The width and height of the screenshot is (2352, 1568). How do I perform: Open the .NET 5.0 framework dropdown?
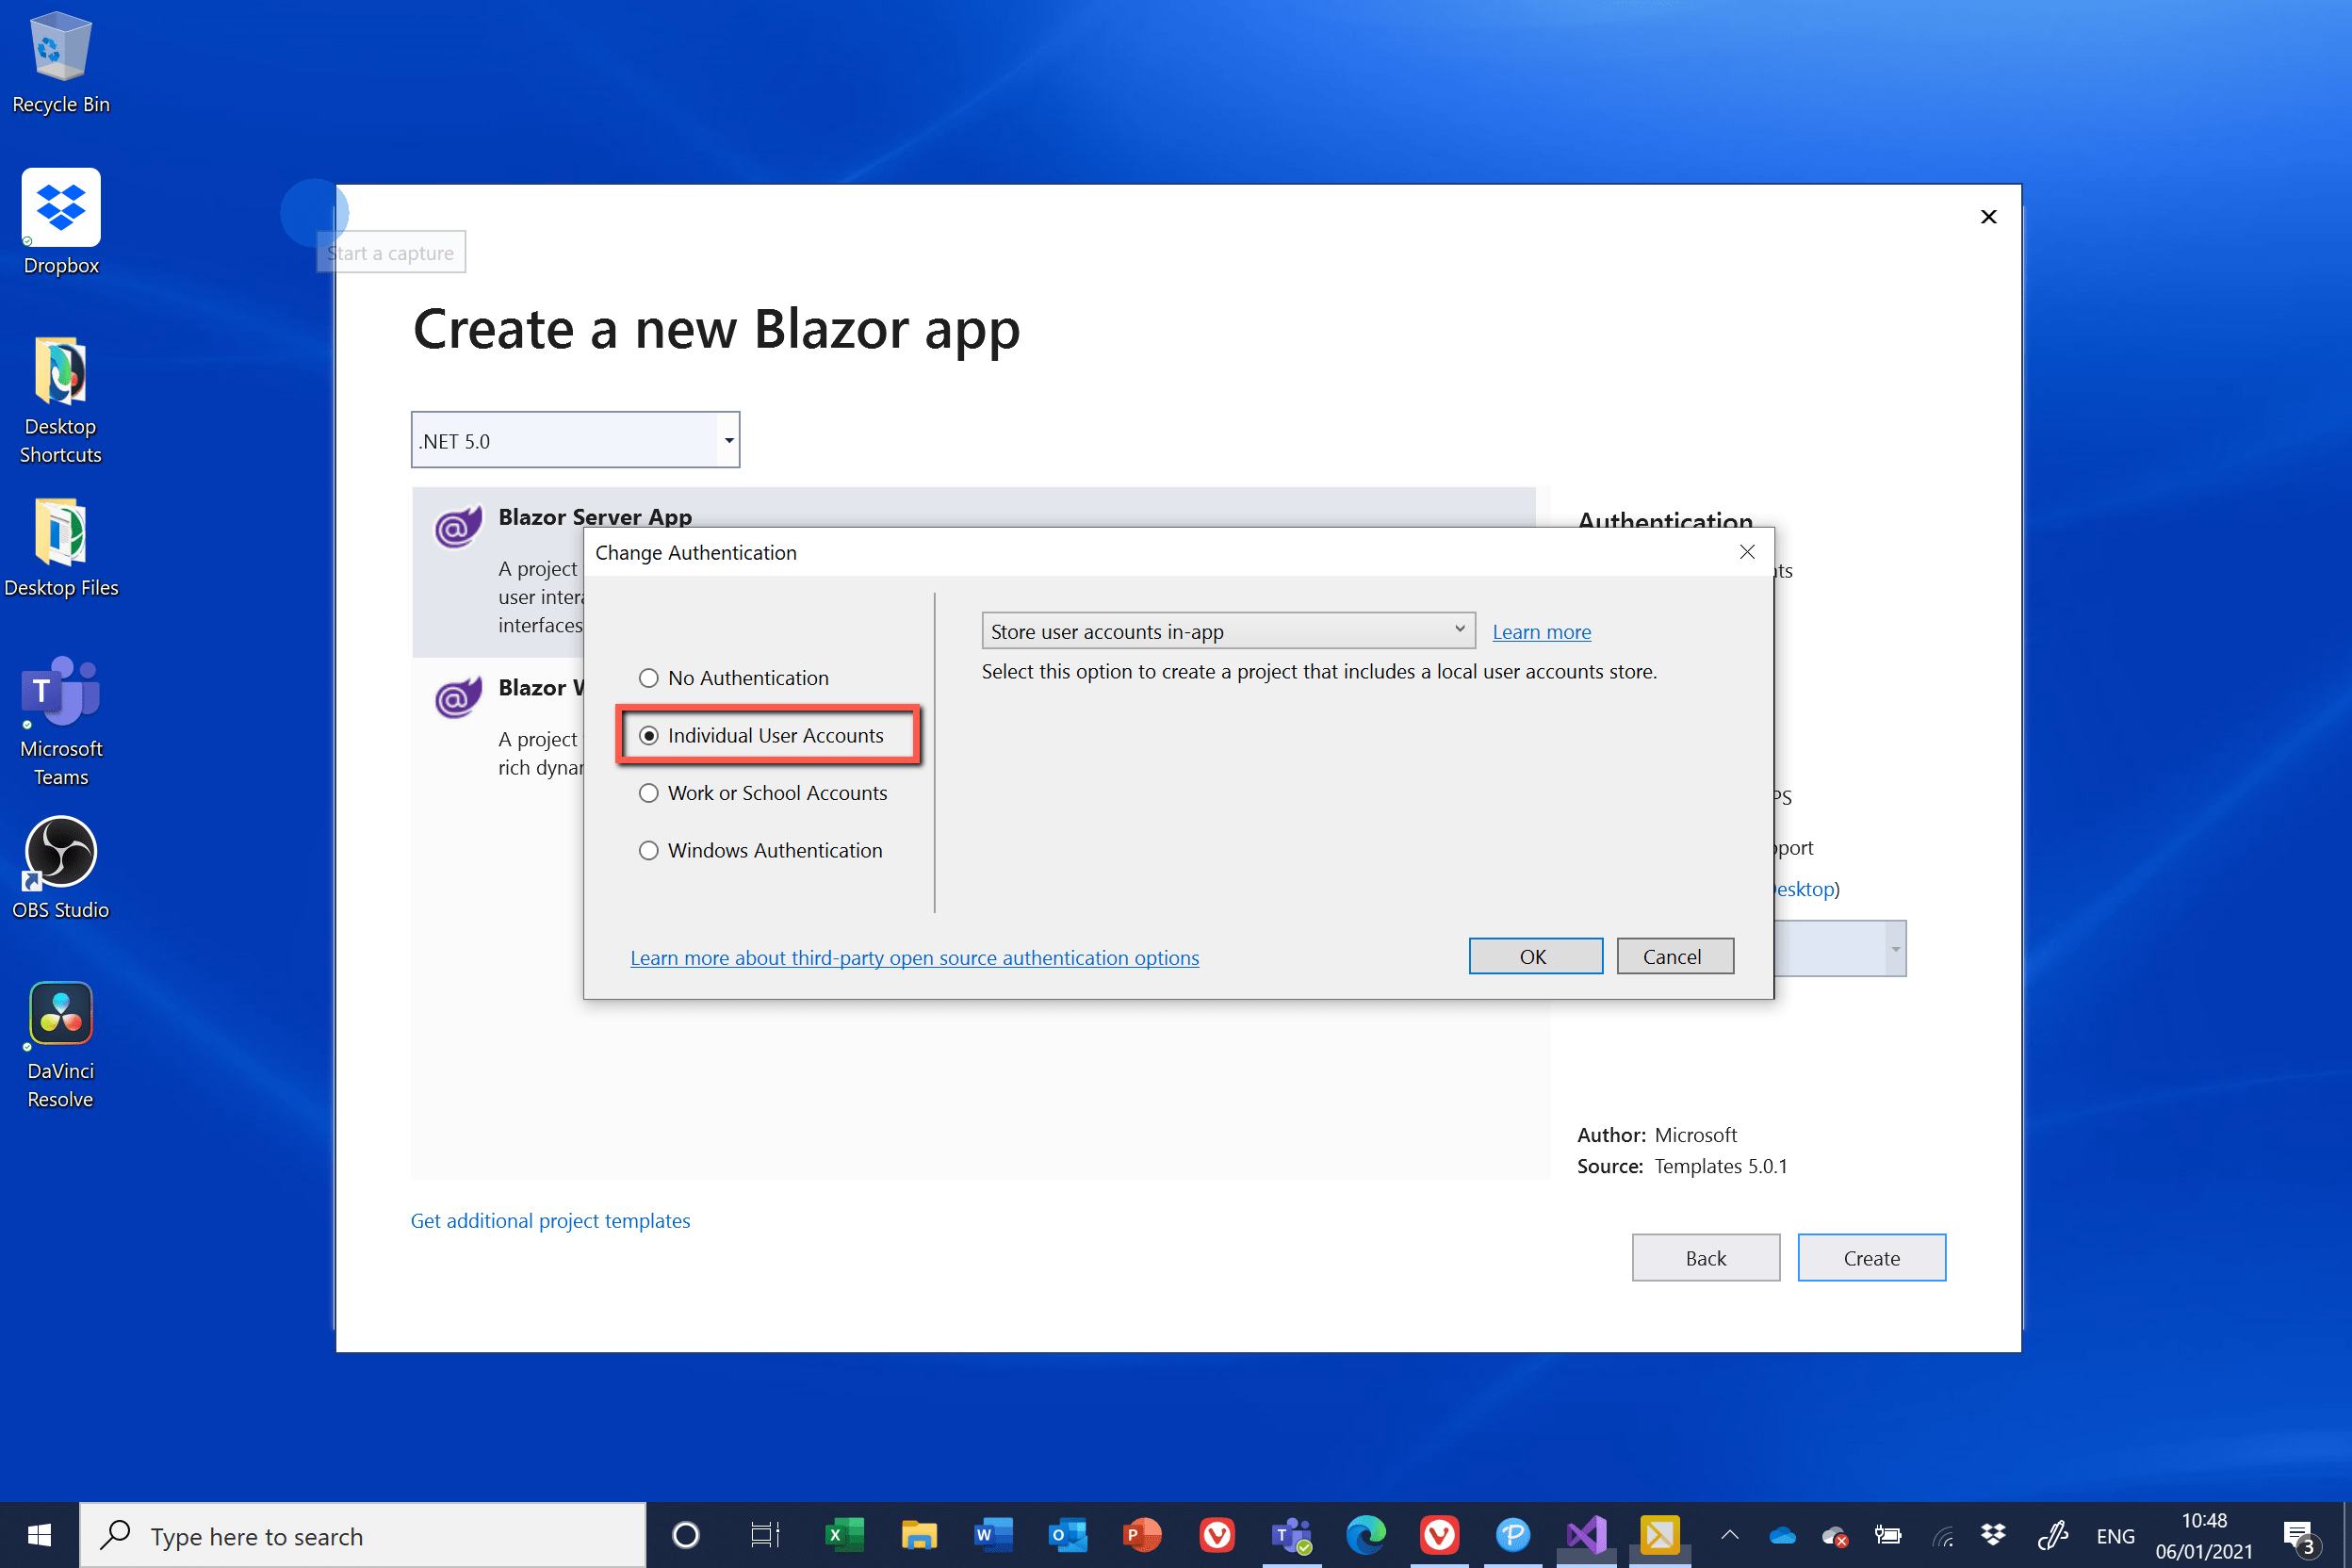pos(575,440)
